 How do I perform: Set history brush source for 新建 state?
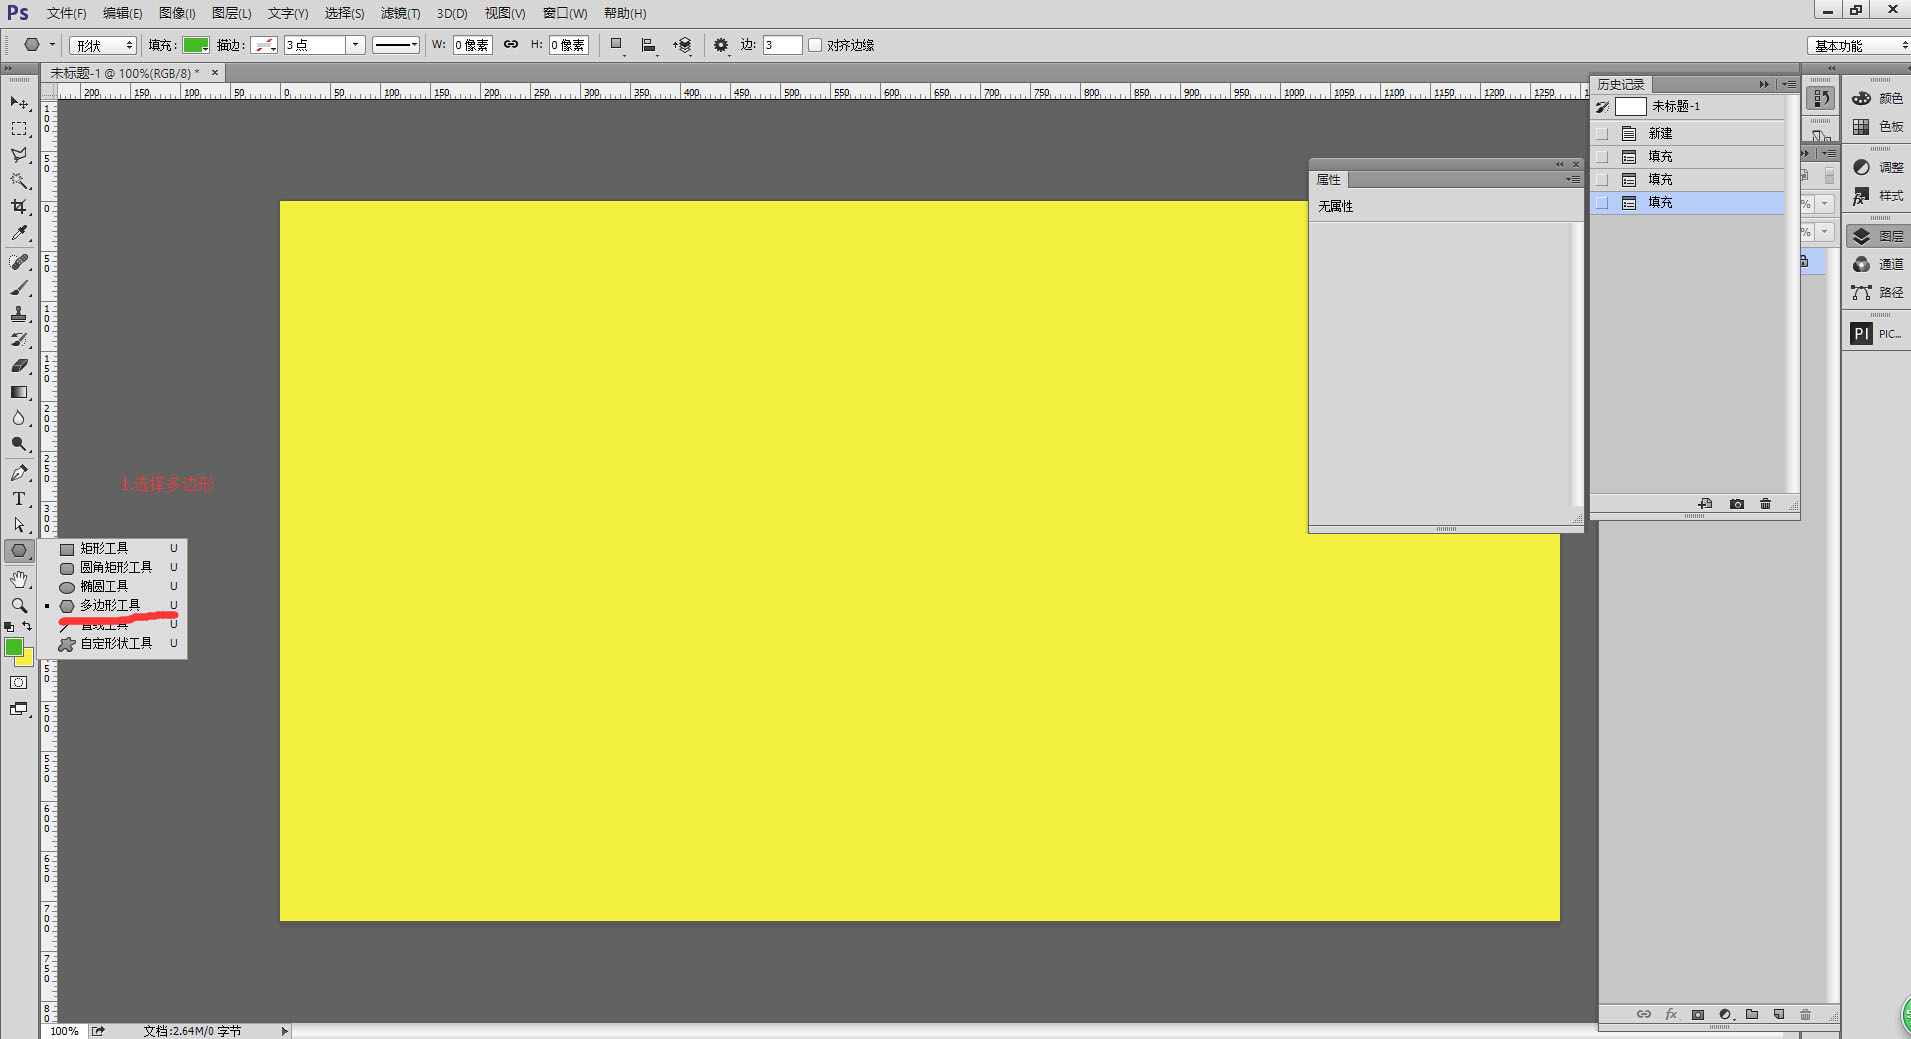[x=1602, y=133]
